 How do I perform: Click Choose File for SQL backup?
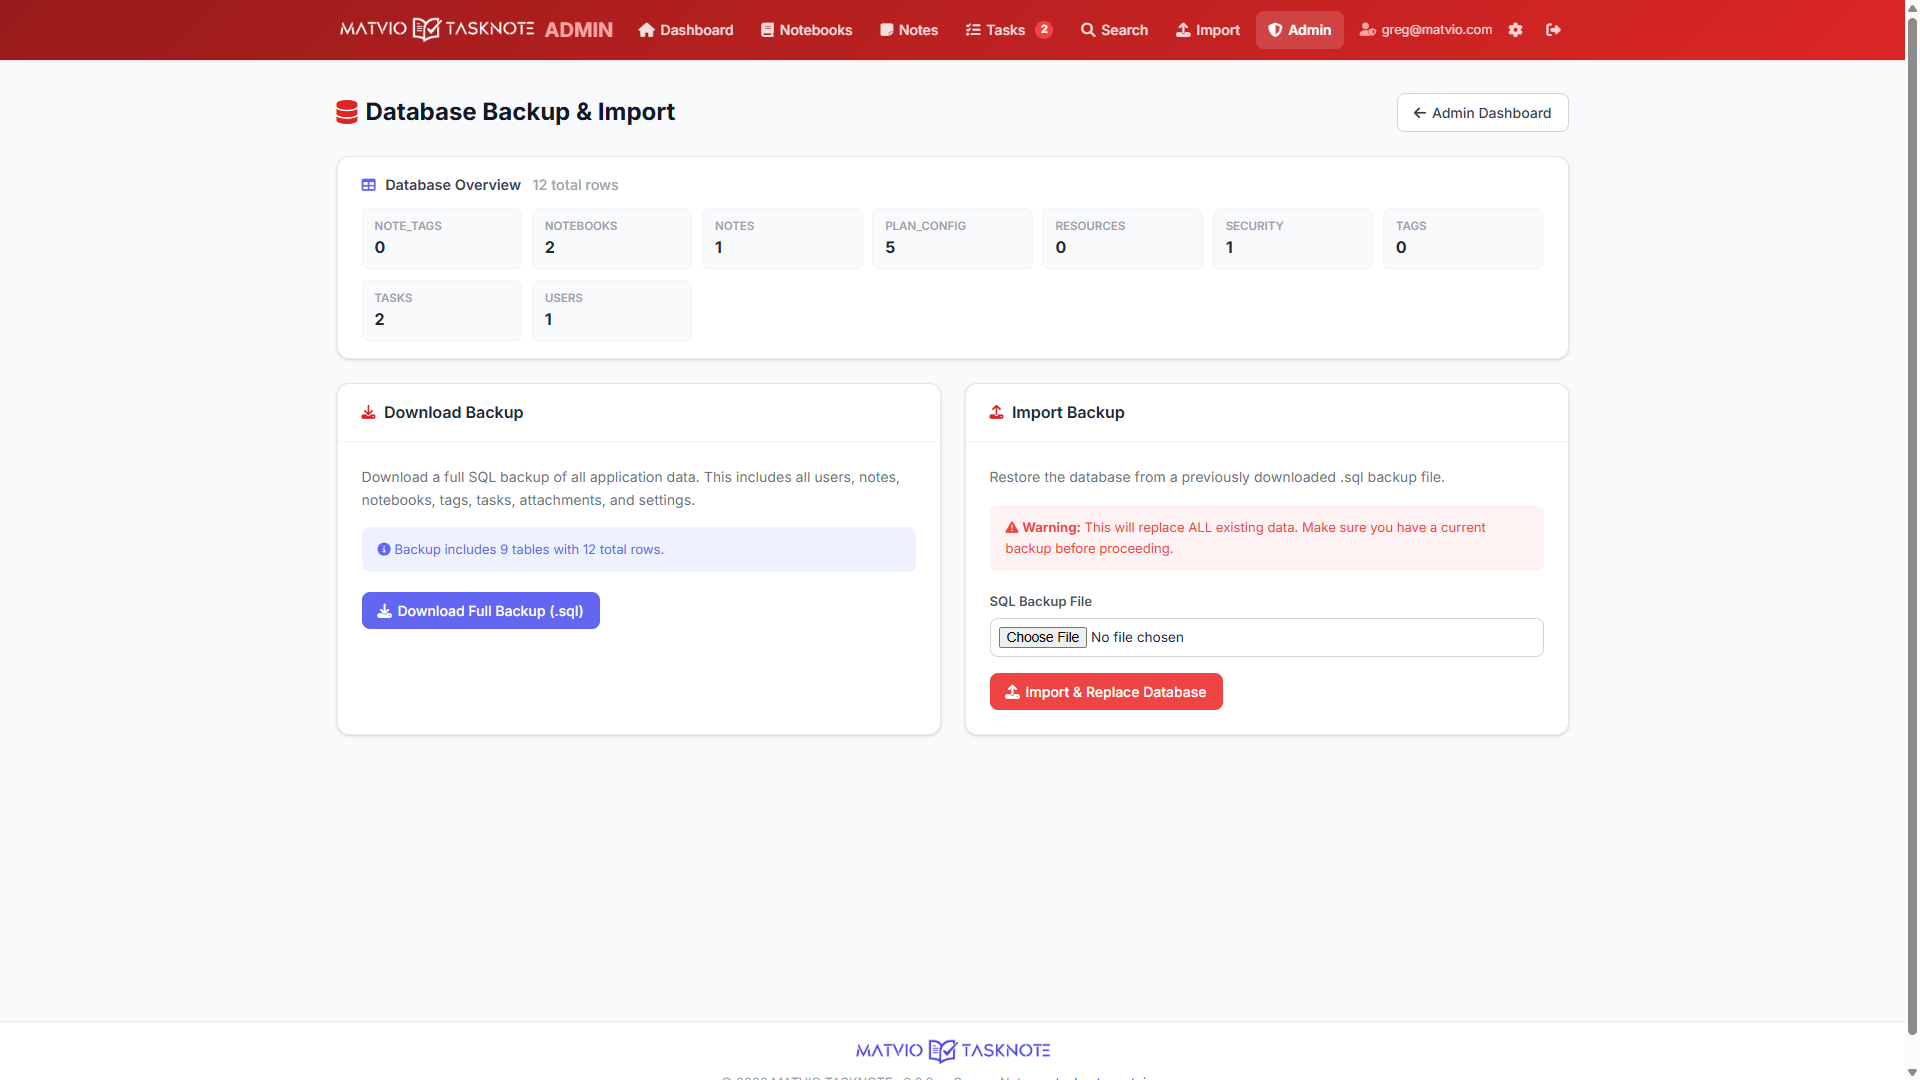tap(1042, 637)
